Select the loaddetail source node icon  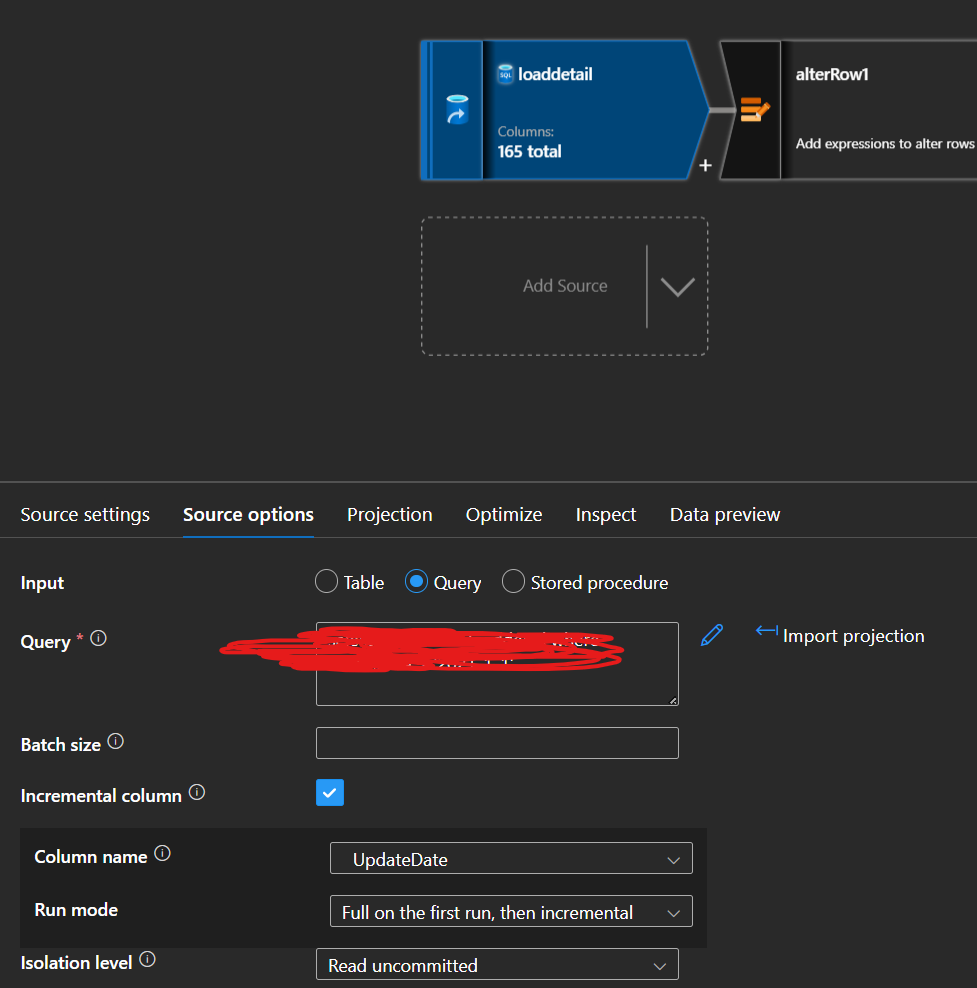(x=457, y=110)
